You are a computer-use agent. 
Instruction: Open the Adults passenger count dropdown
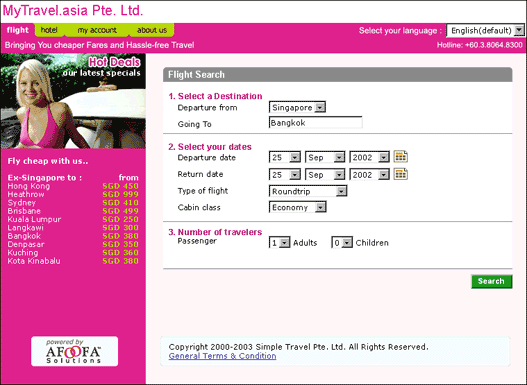point(279,243)
